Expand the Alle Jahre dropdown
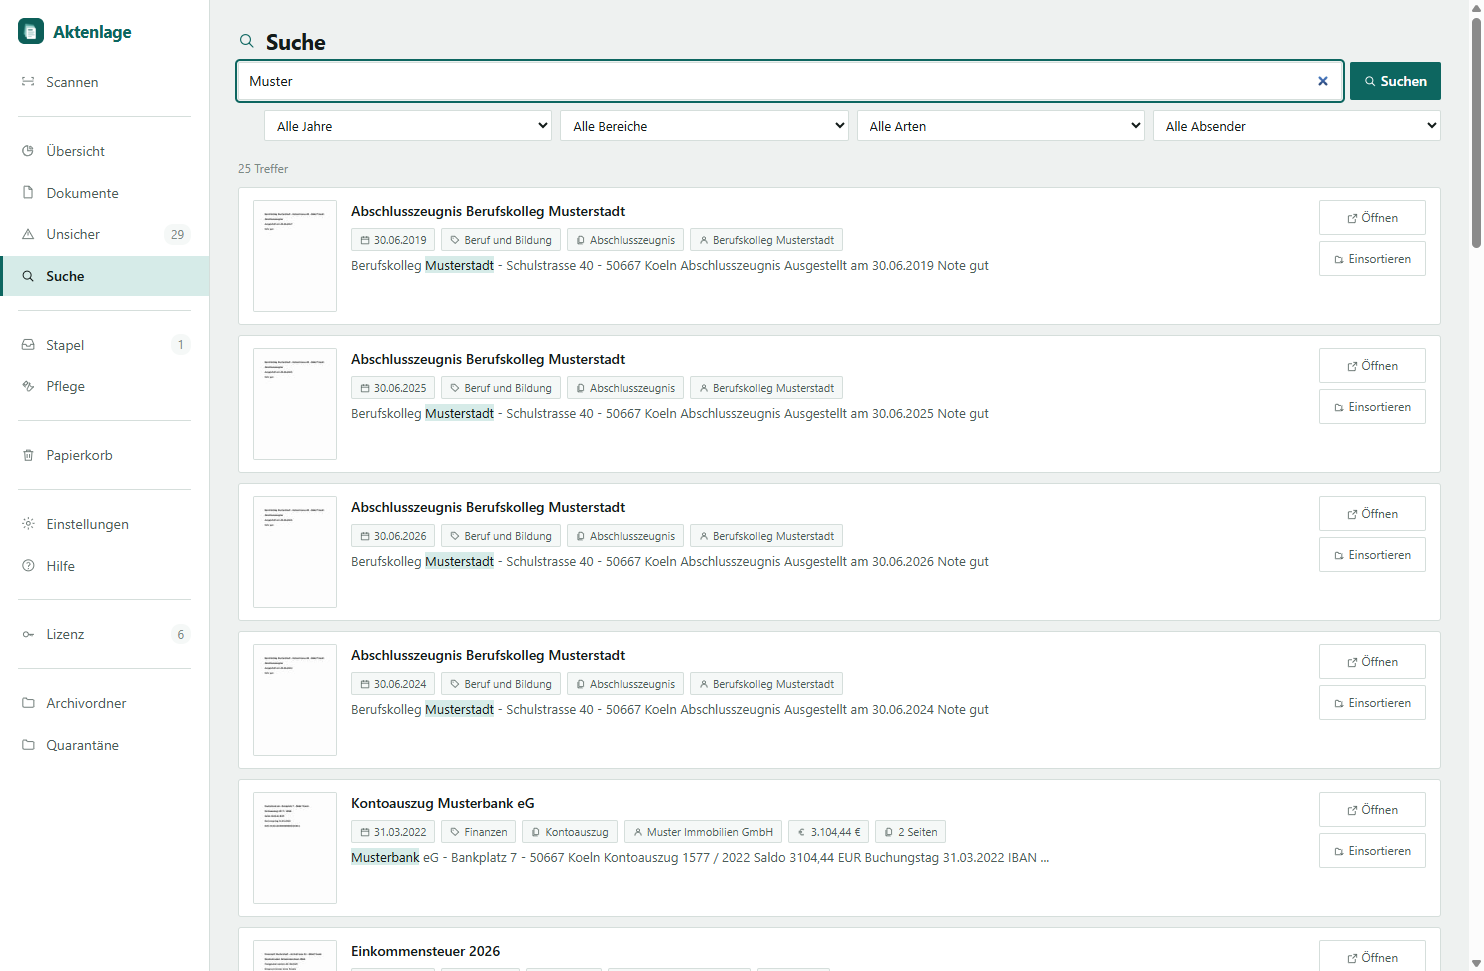1484x971 pixels. pyautogui.click(x=408, y=126)
